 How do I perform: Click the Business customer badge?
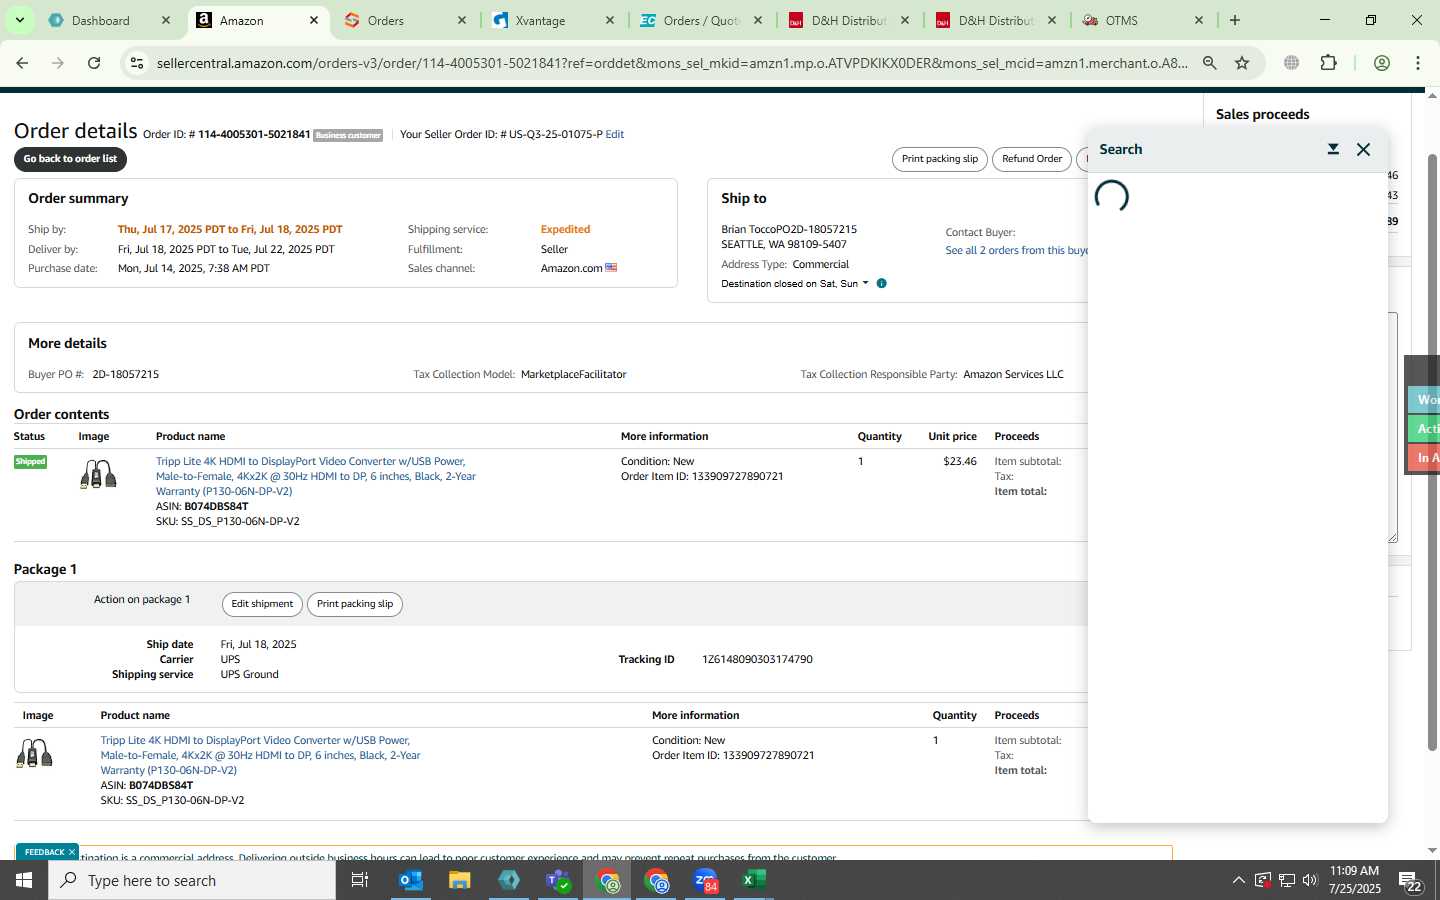348,135
